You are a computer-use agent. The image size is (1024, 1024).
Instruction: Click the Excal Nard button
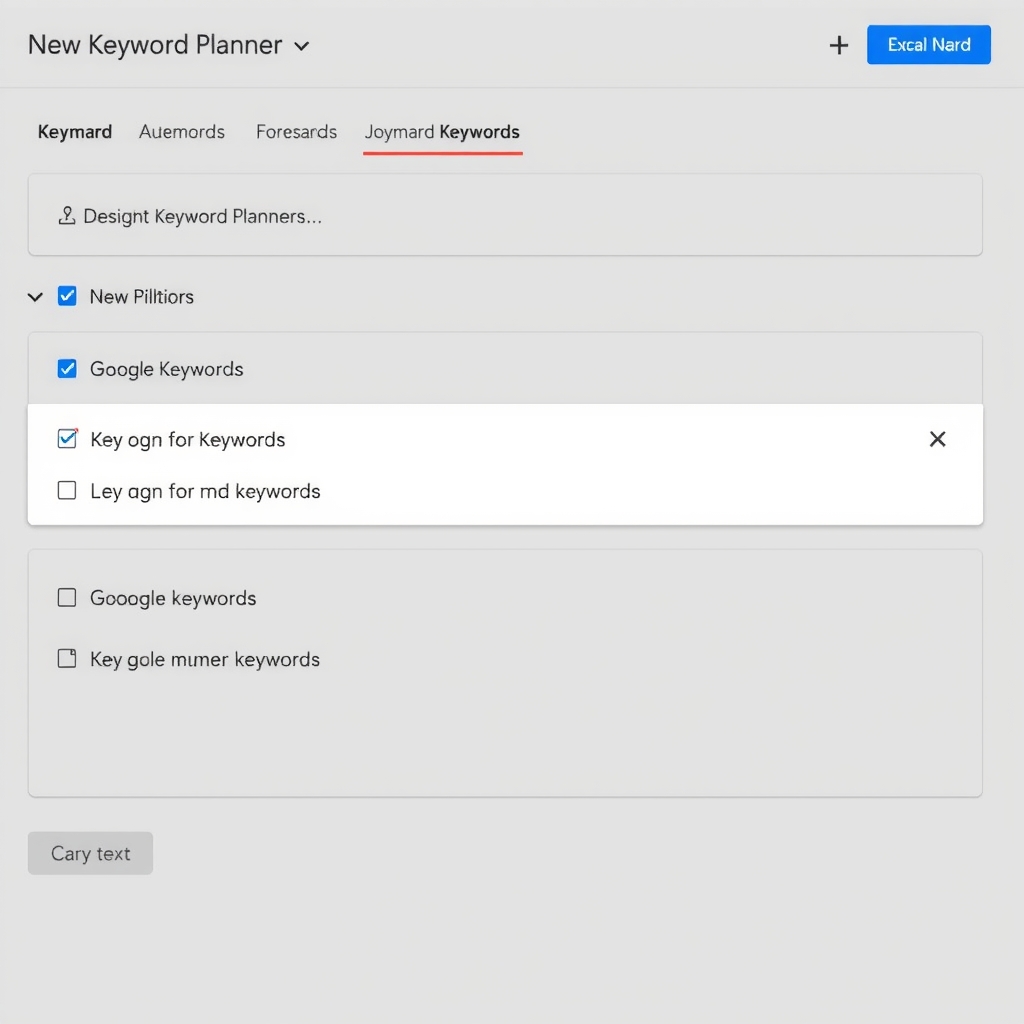point(928,44)
